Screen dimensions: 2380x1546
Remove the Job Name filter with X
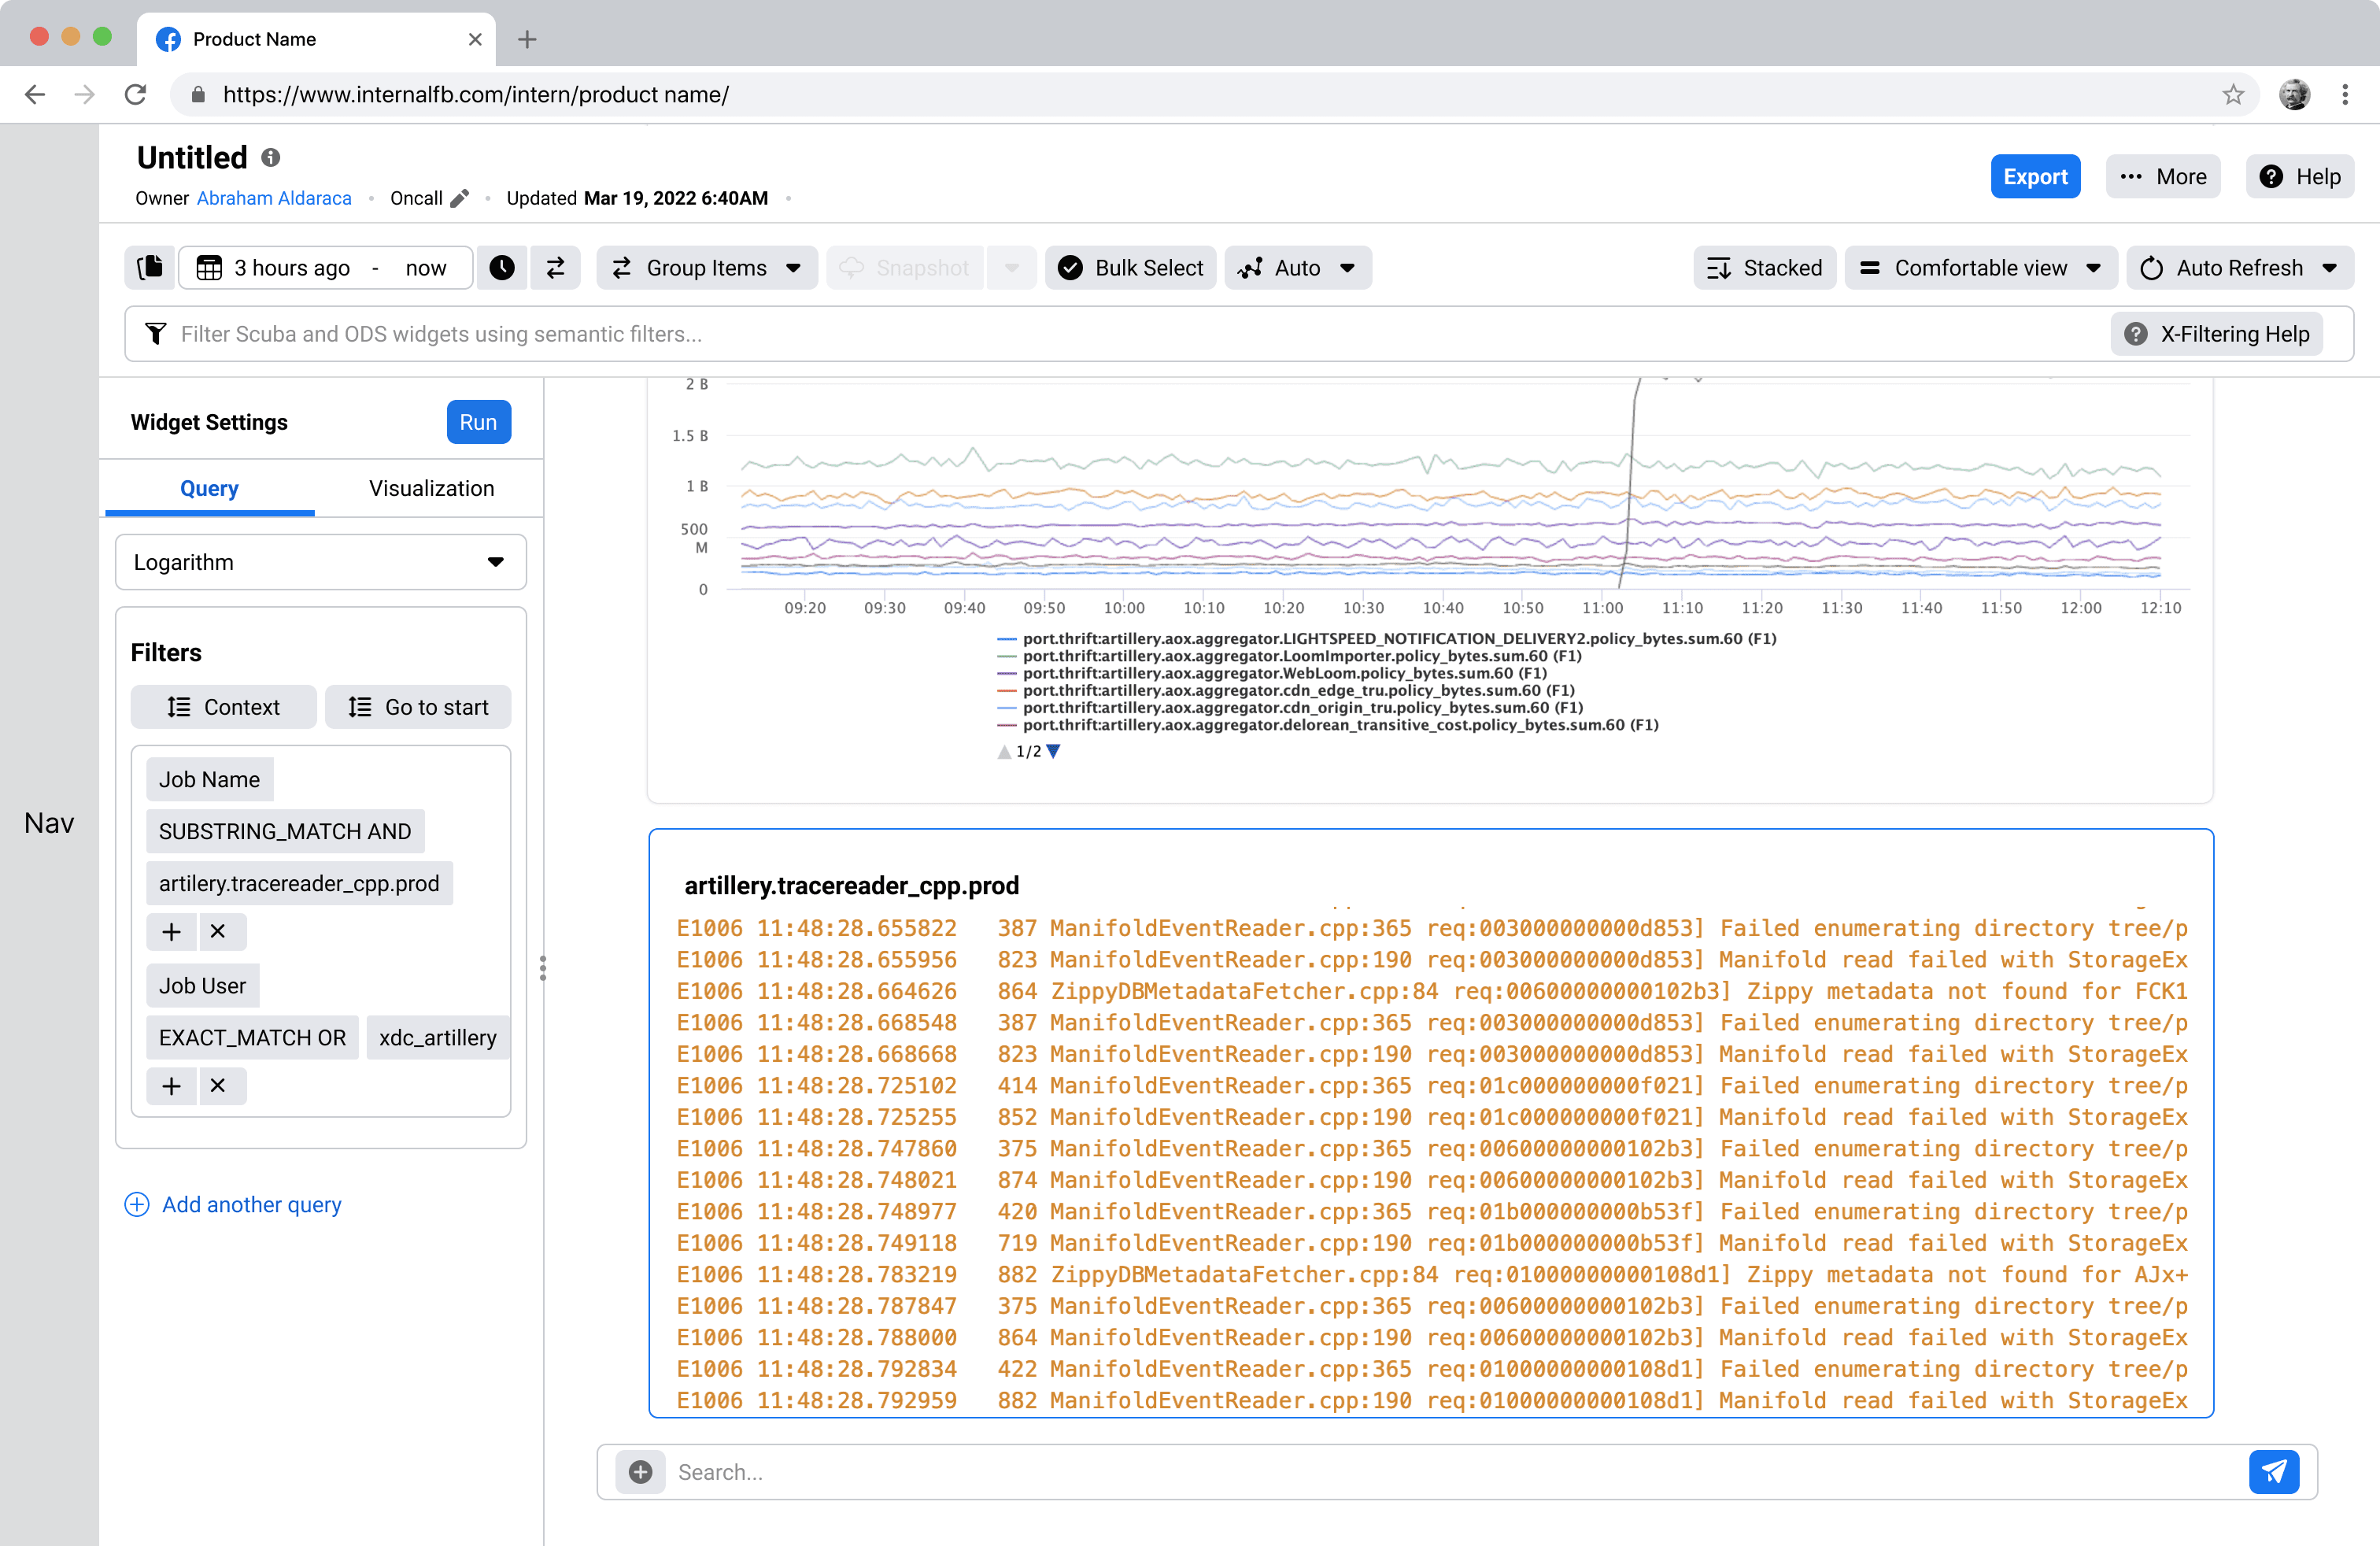[x=218, y=931]
